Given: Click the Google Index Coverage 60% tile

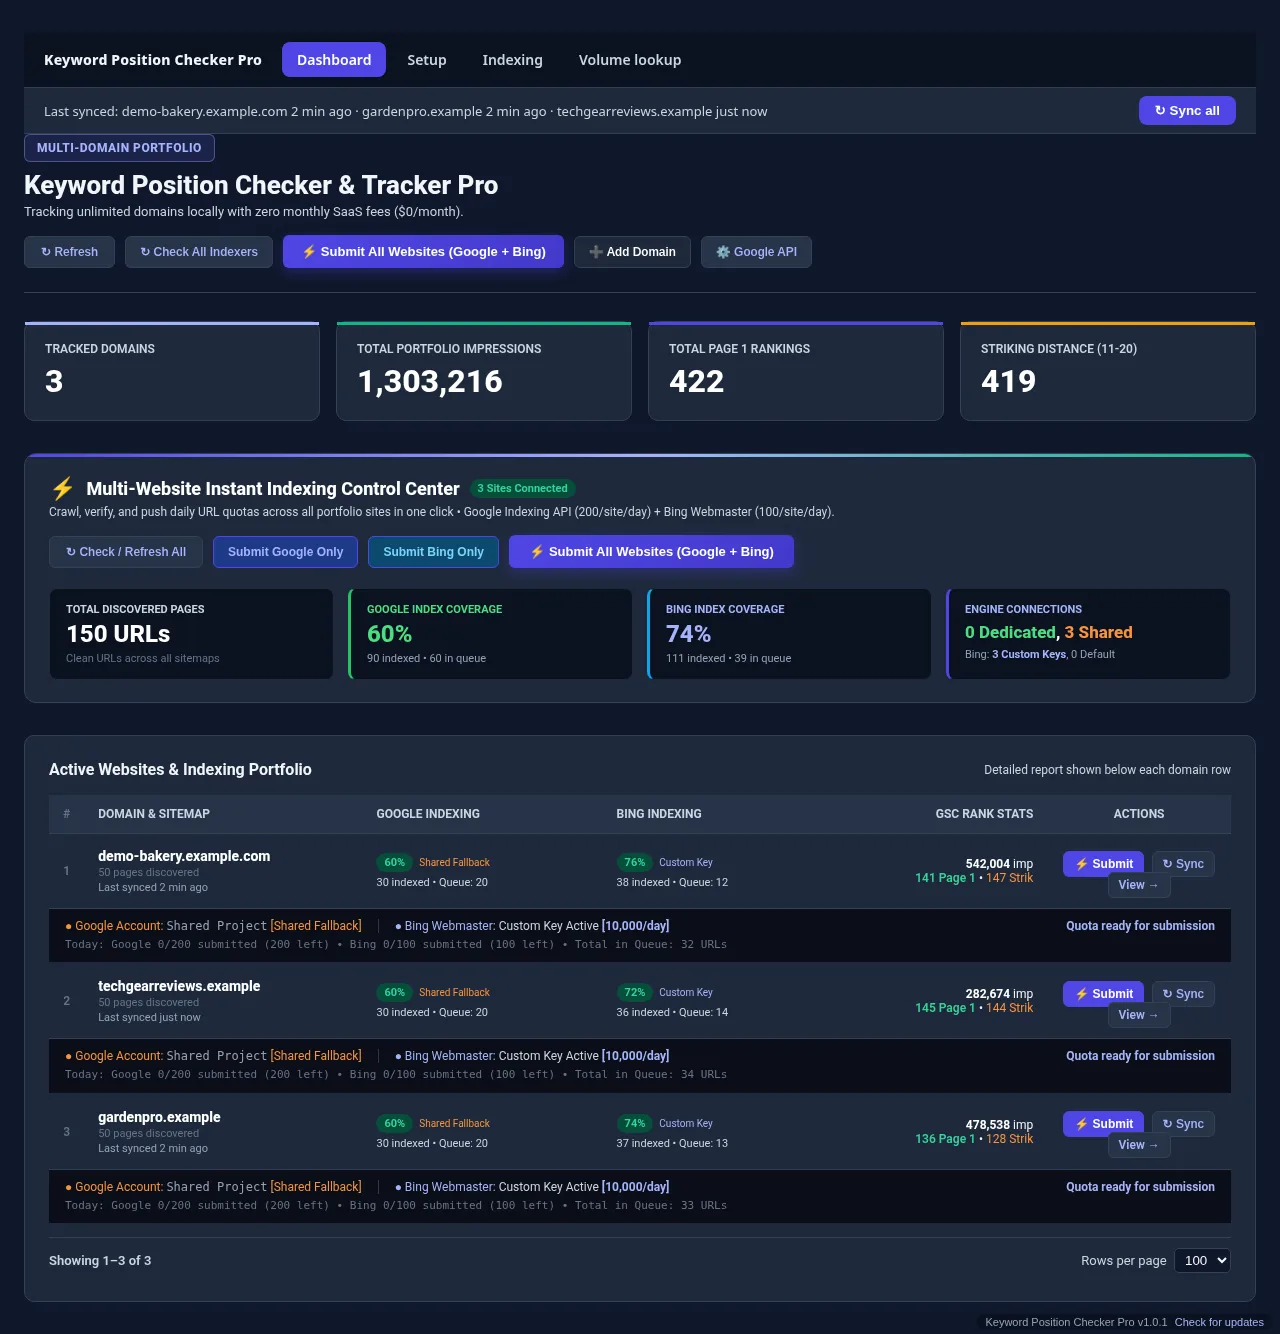Looking at the screenshot, I should tap(490, 634).
